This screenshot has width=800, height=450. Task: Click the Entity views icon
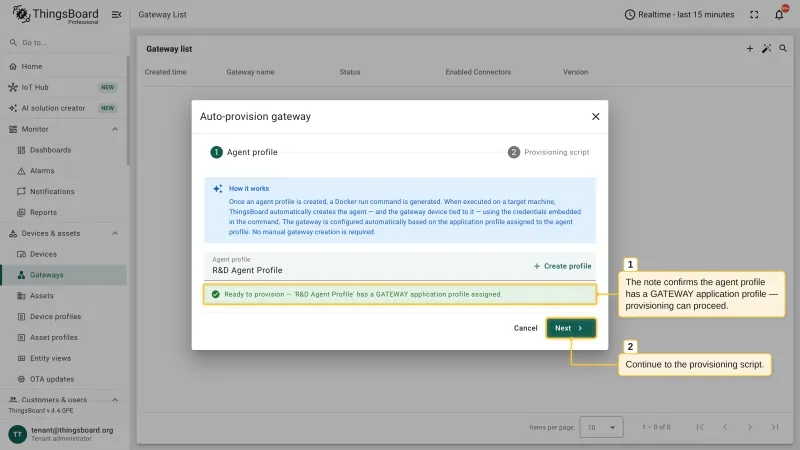[21, 358]
